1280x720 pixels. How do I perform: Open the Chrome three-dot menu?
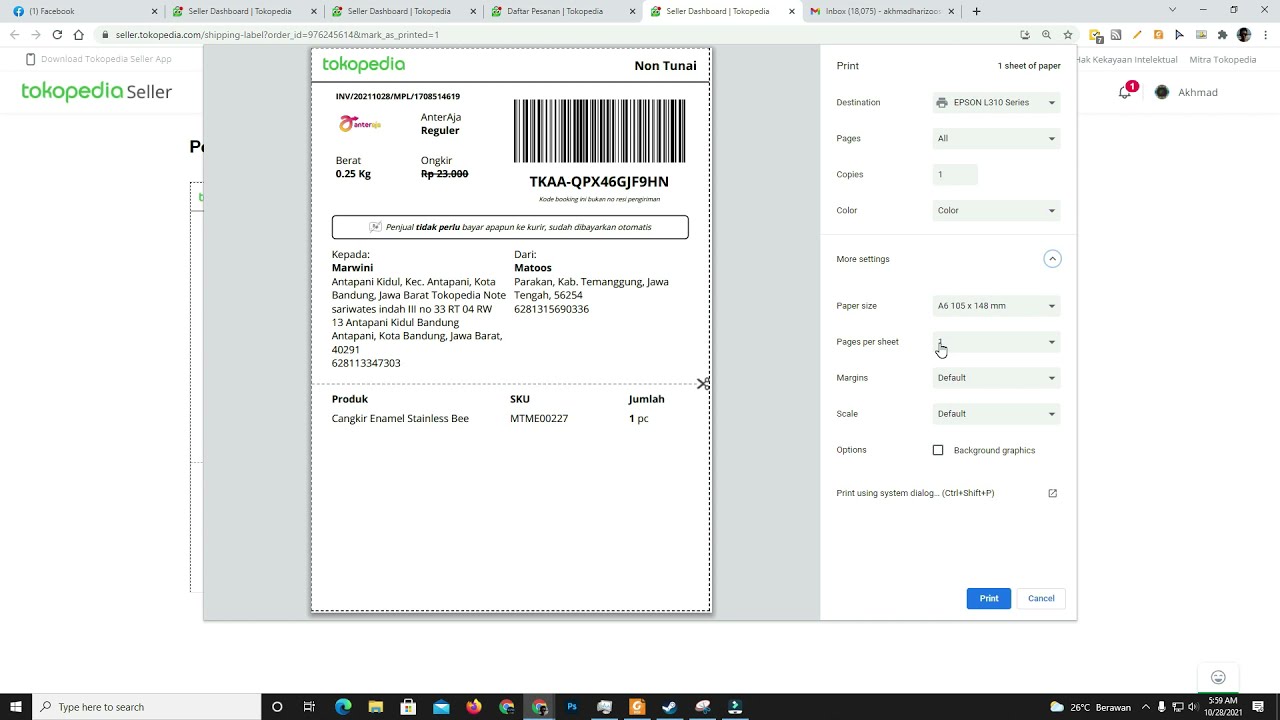coord(1265,34)
